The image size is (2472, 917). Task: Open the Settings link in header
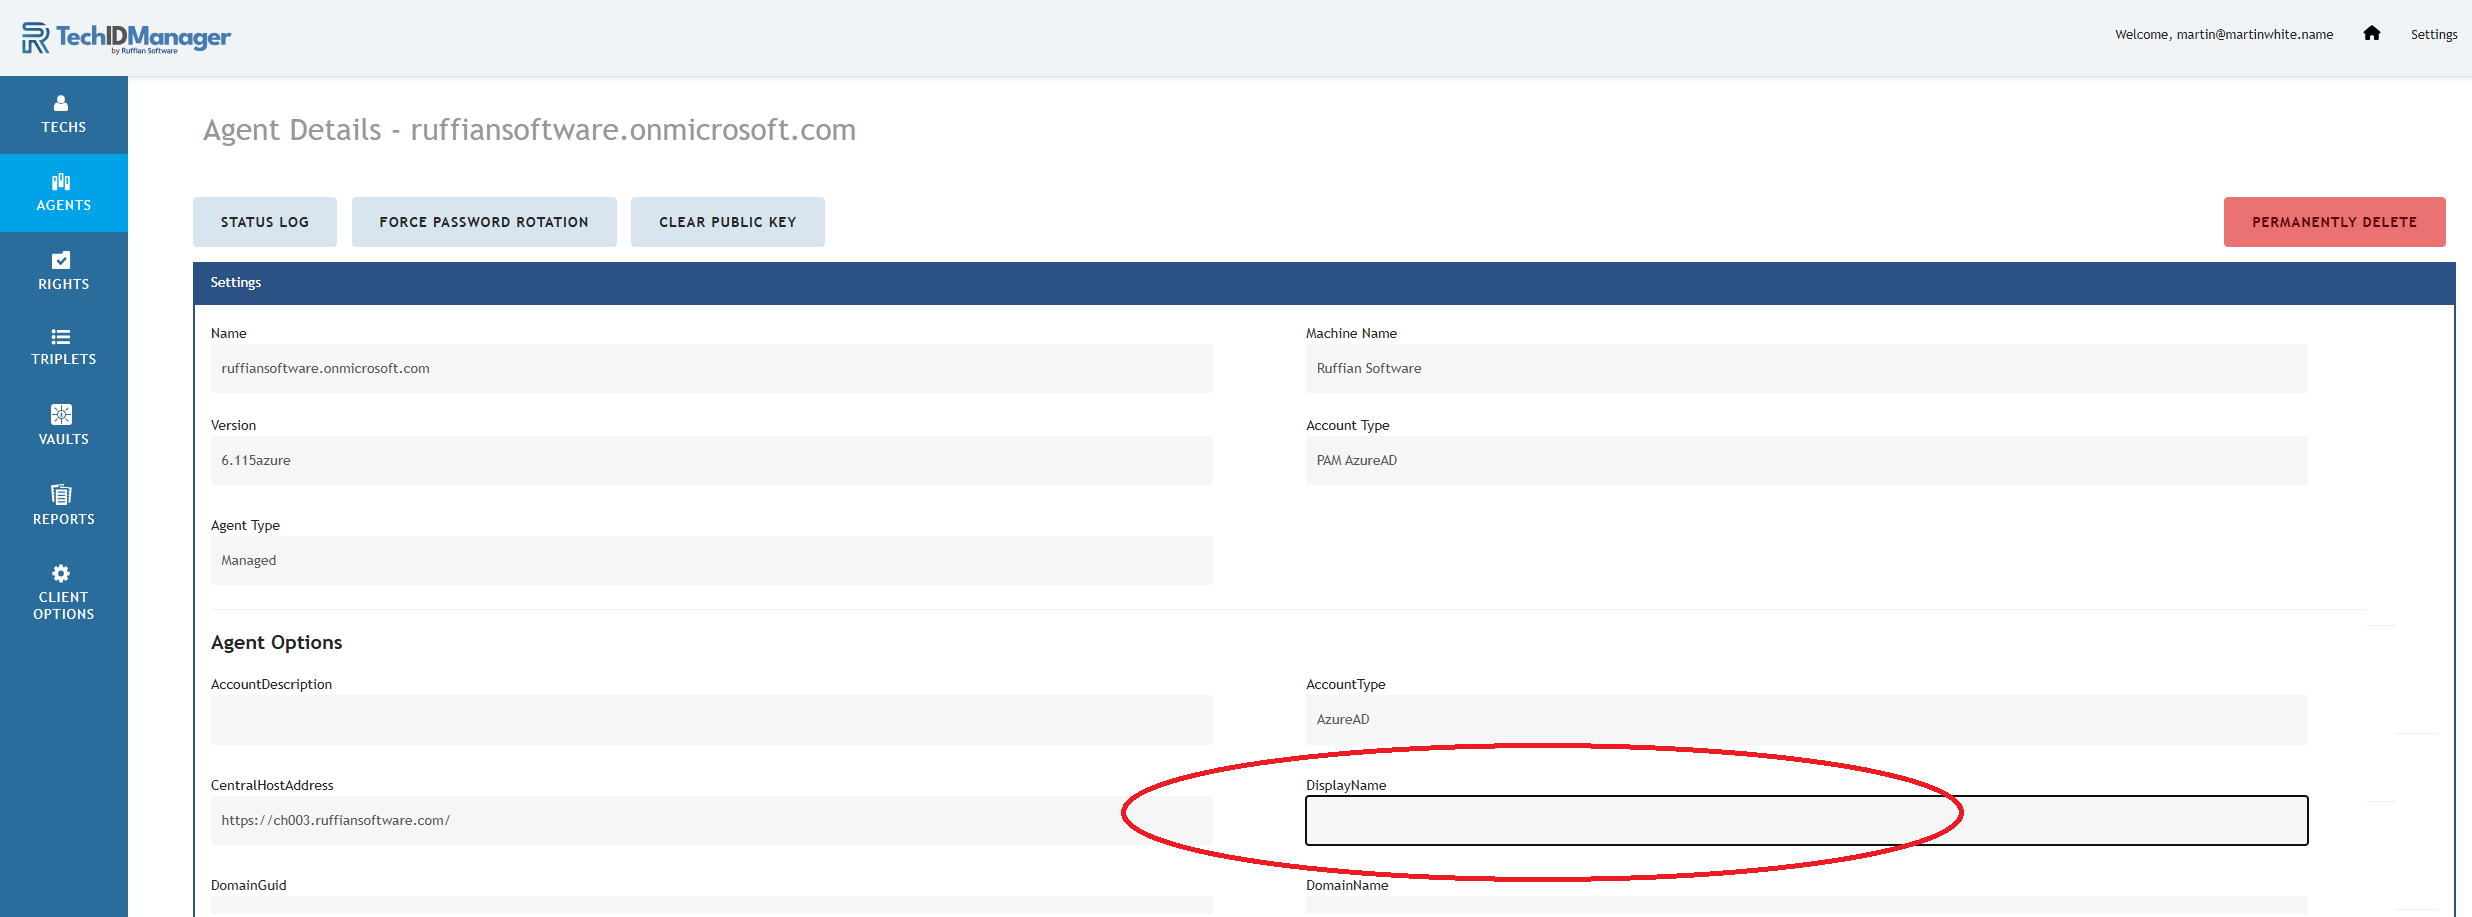(2433, 35)
